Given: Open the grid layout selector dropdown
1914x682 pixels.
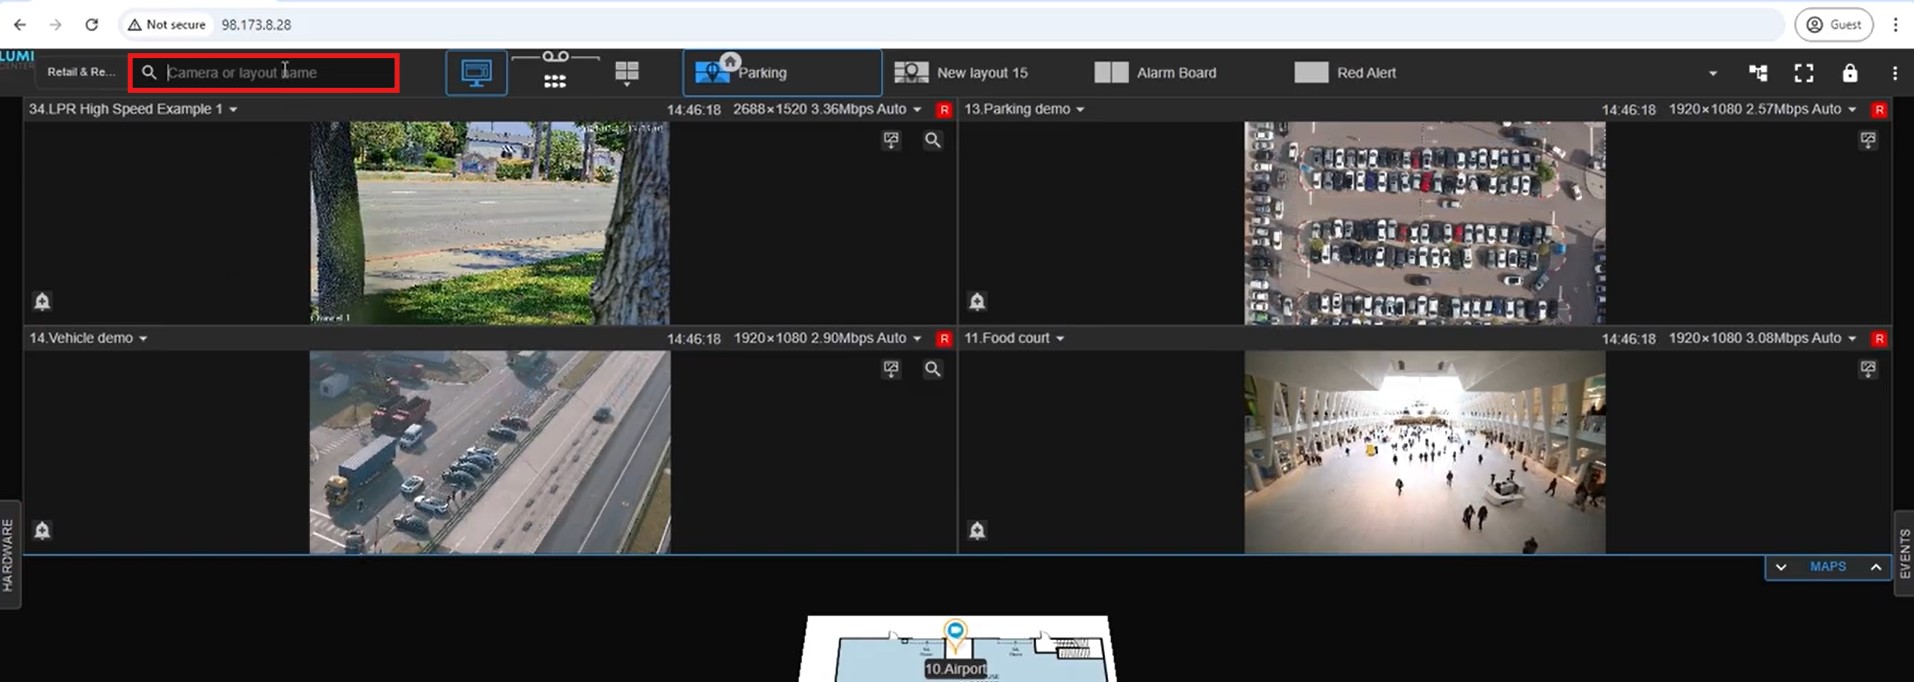Looking at the screenshot, I should [627, 73].
